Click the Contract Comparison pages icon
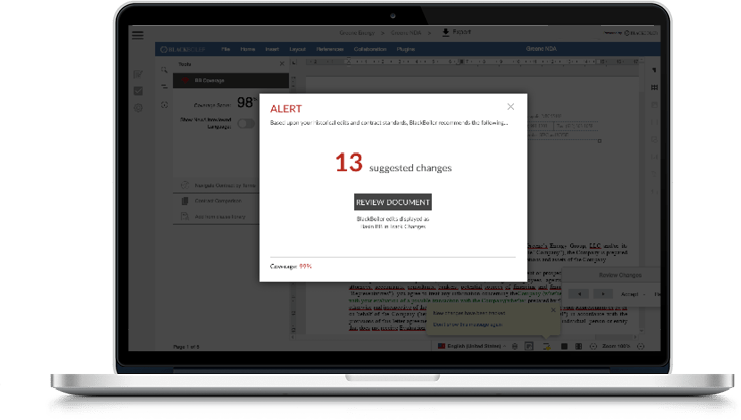741x420 pixels. (185, 201)
